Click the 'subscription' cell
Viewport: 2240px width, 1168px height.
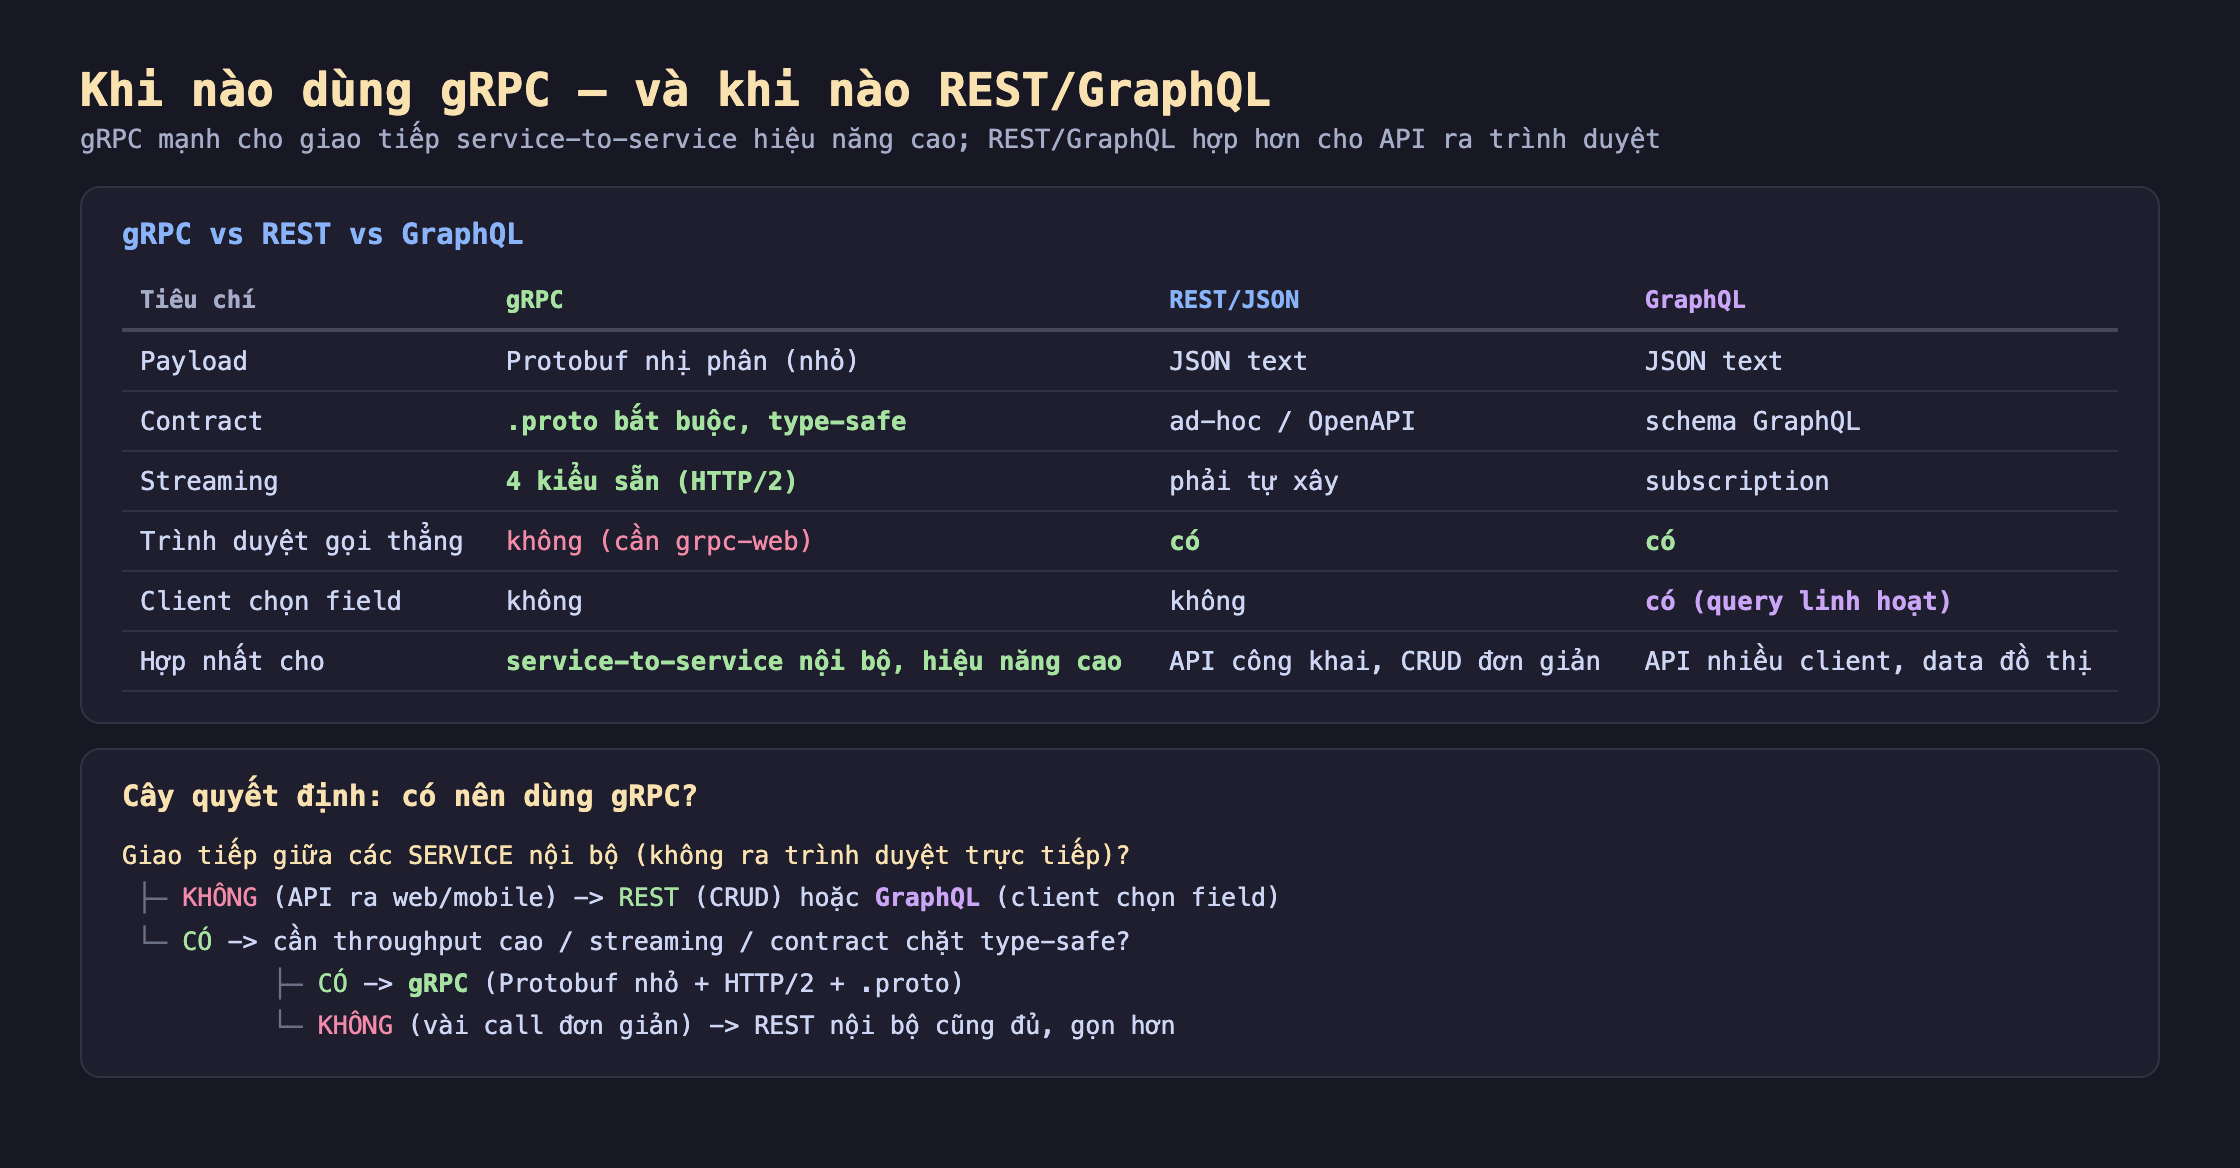pyautogui.click(x=1737, y=481)
